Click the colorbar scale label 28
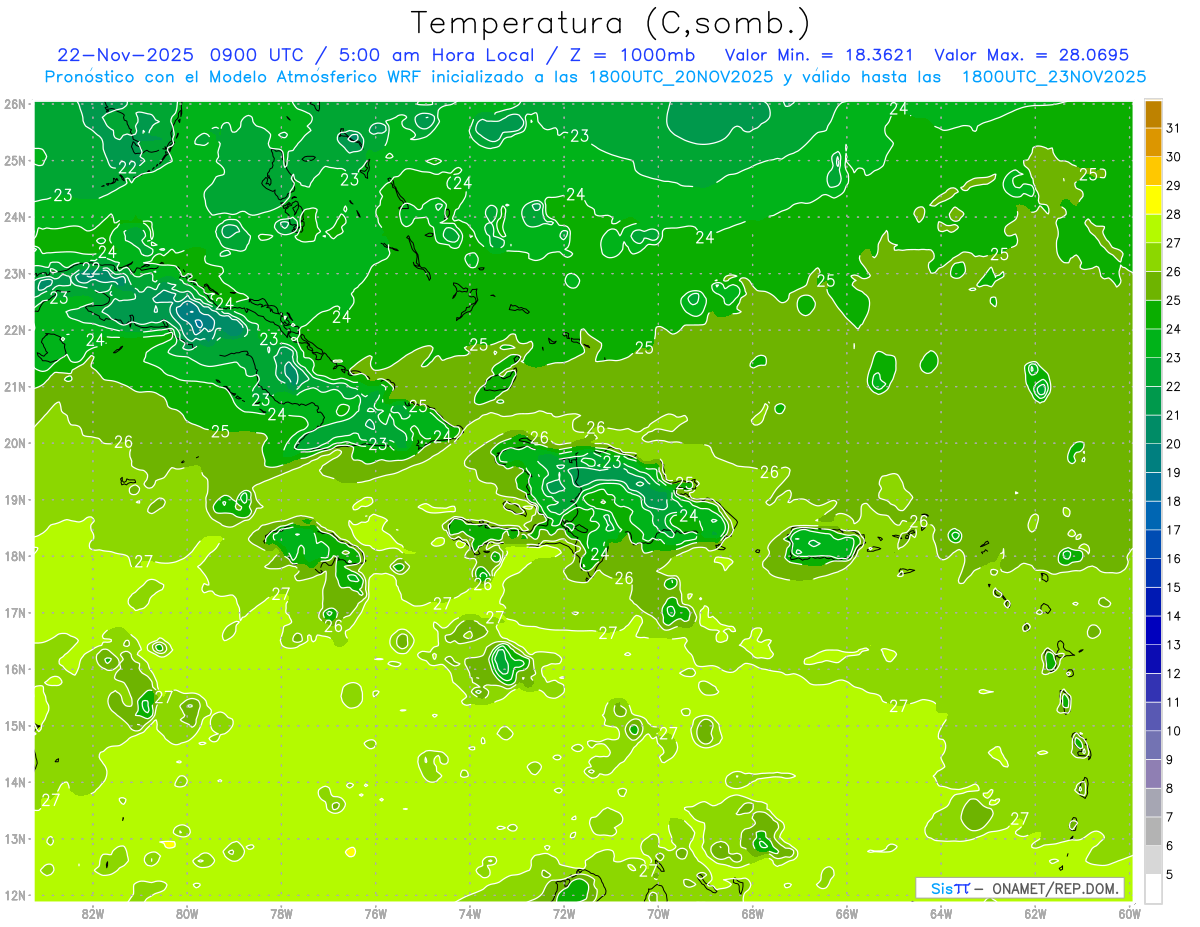The height and width of the screenshot is (927, 1200). click(1174, 214)
